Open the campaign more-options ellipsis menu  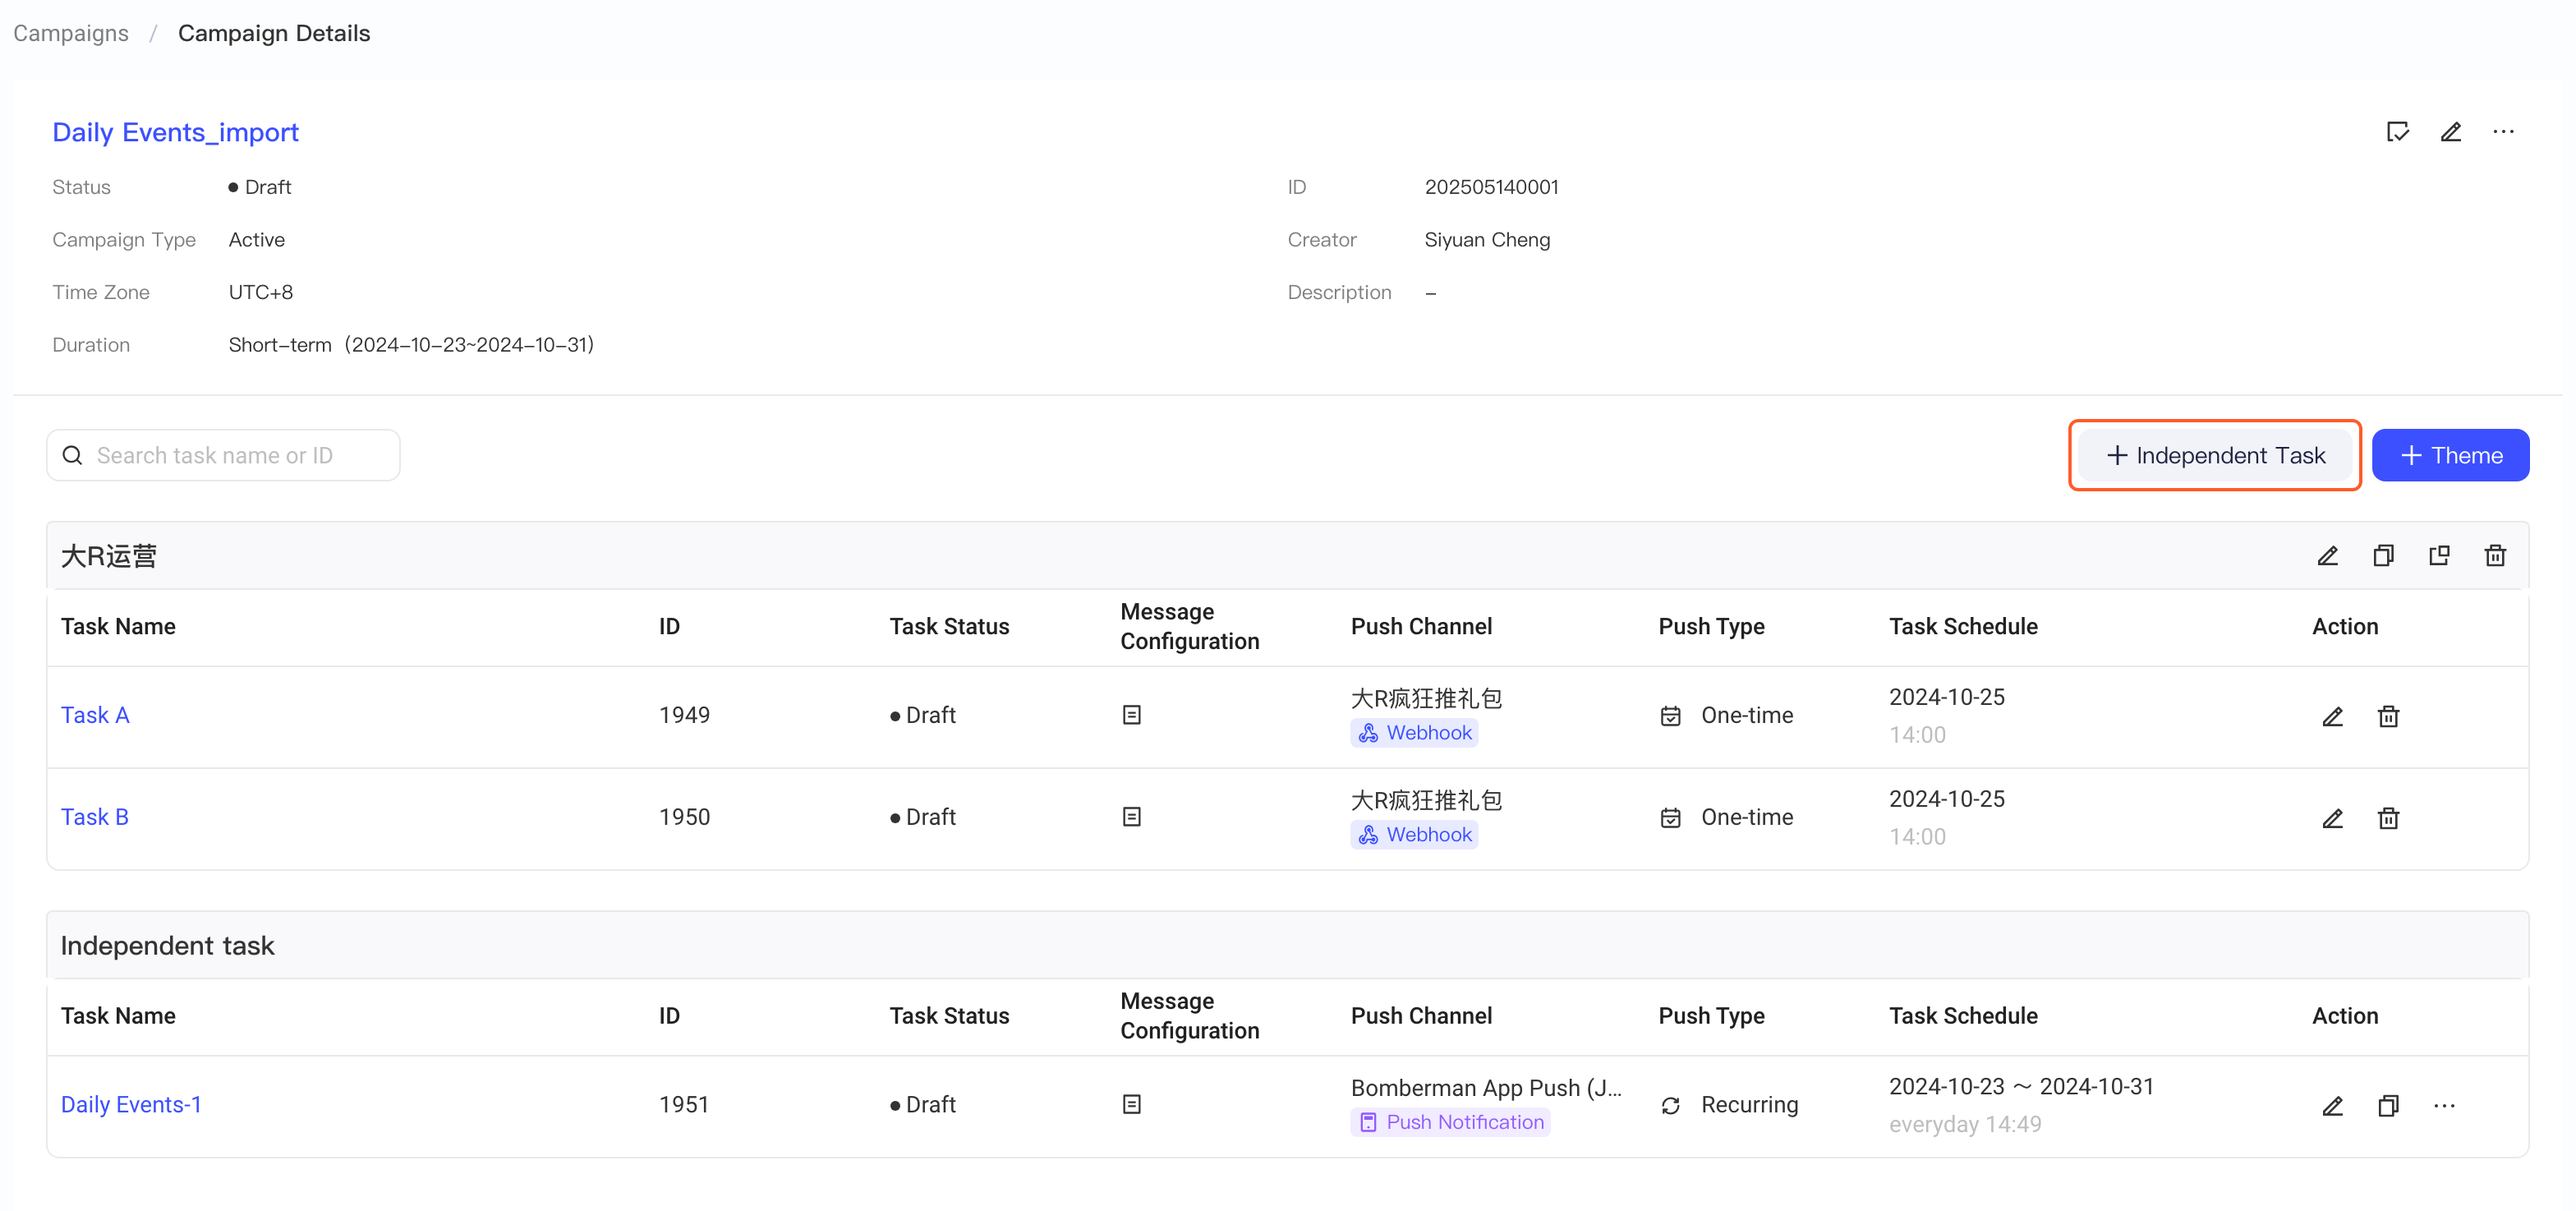point(2503,132)
